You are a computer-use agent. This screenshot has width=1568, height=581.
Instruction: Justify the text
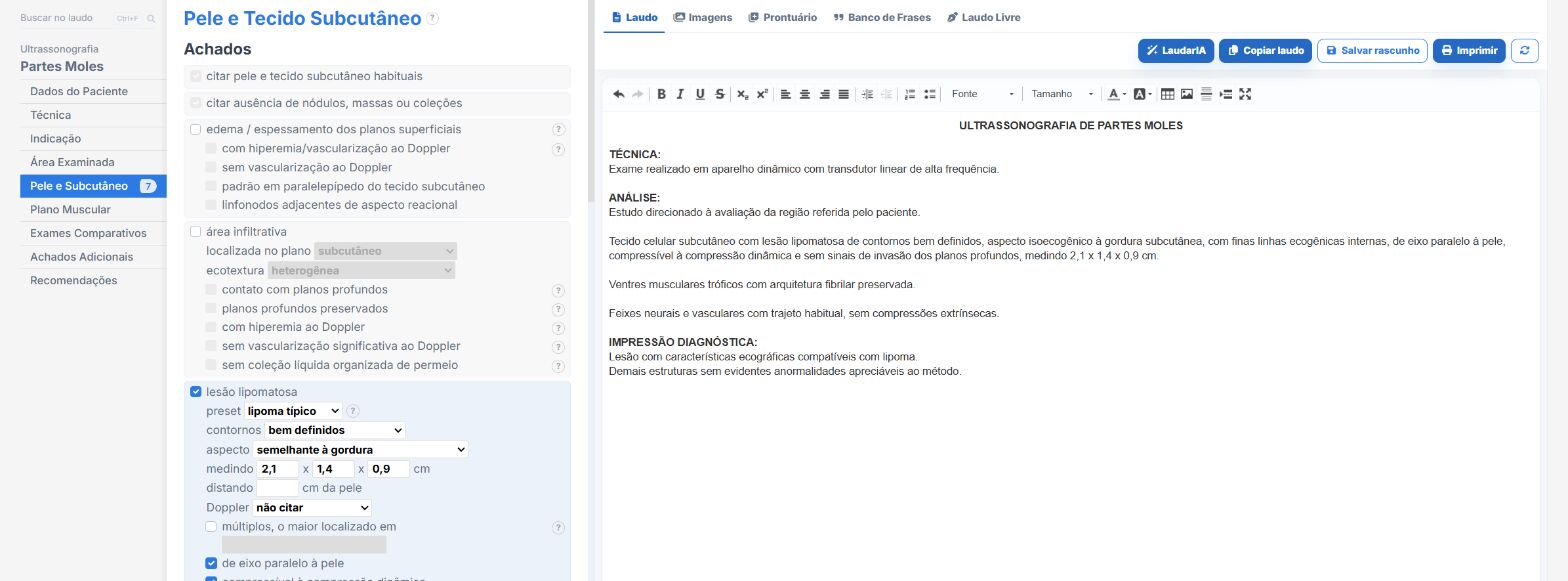(843, 94)
